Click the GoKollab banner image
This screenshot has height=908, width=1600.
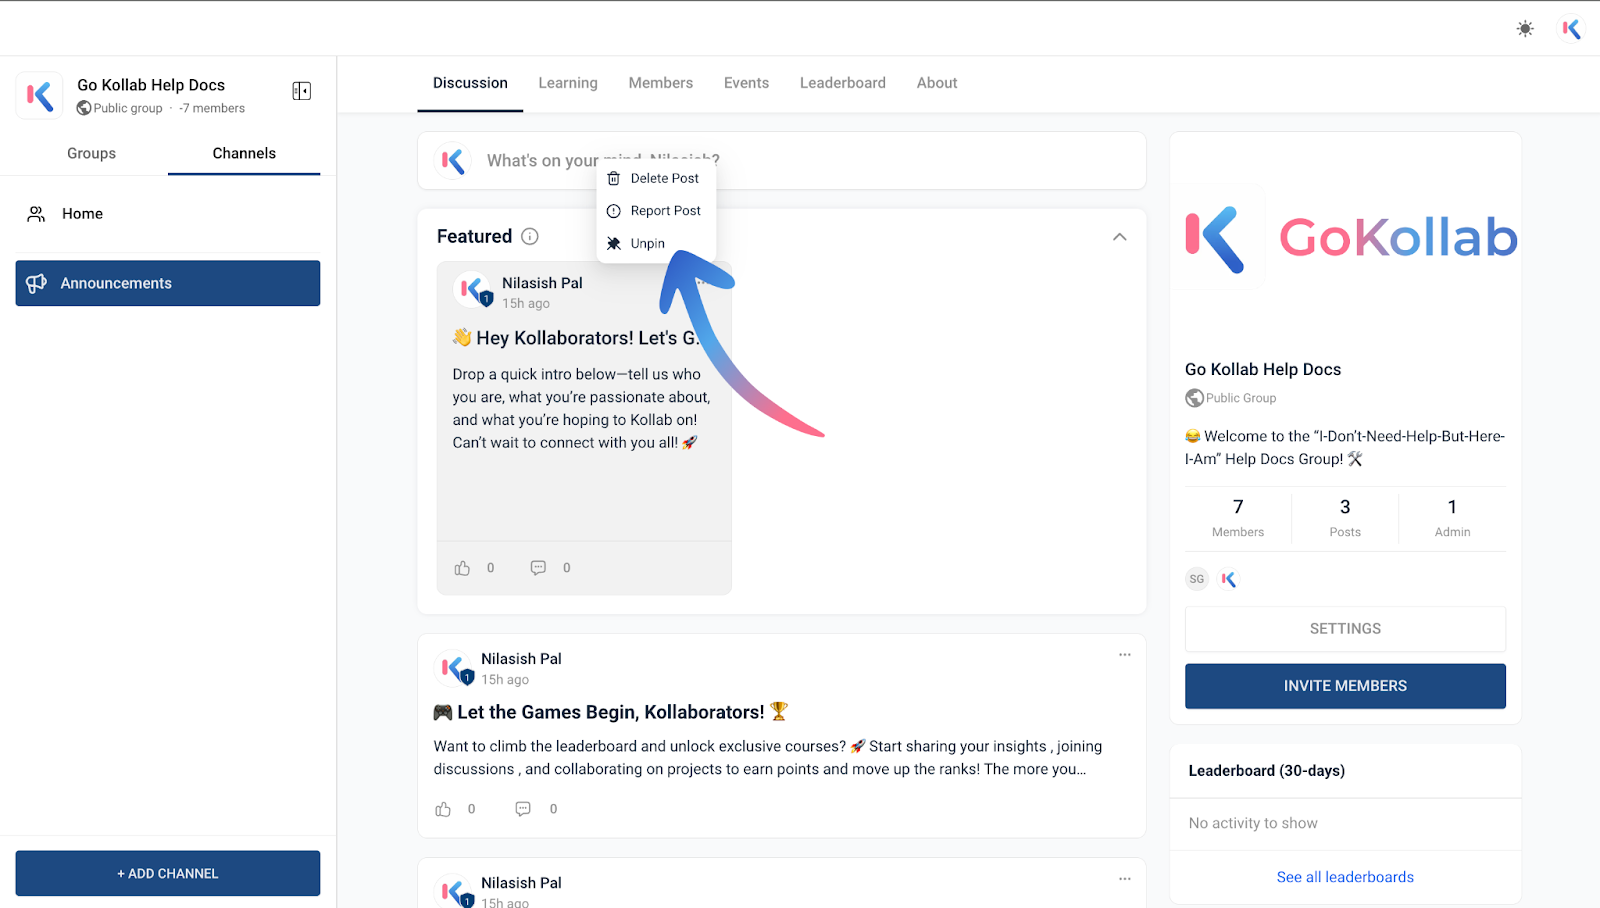[1346, 237]
